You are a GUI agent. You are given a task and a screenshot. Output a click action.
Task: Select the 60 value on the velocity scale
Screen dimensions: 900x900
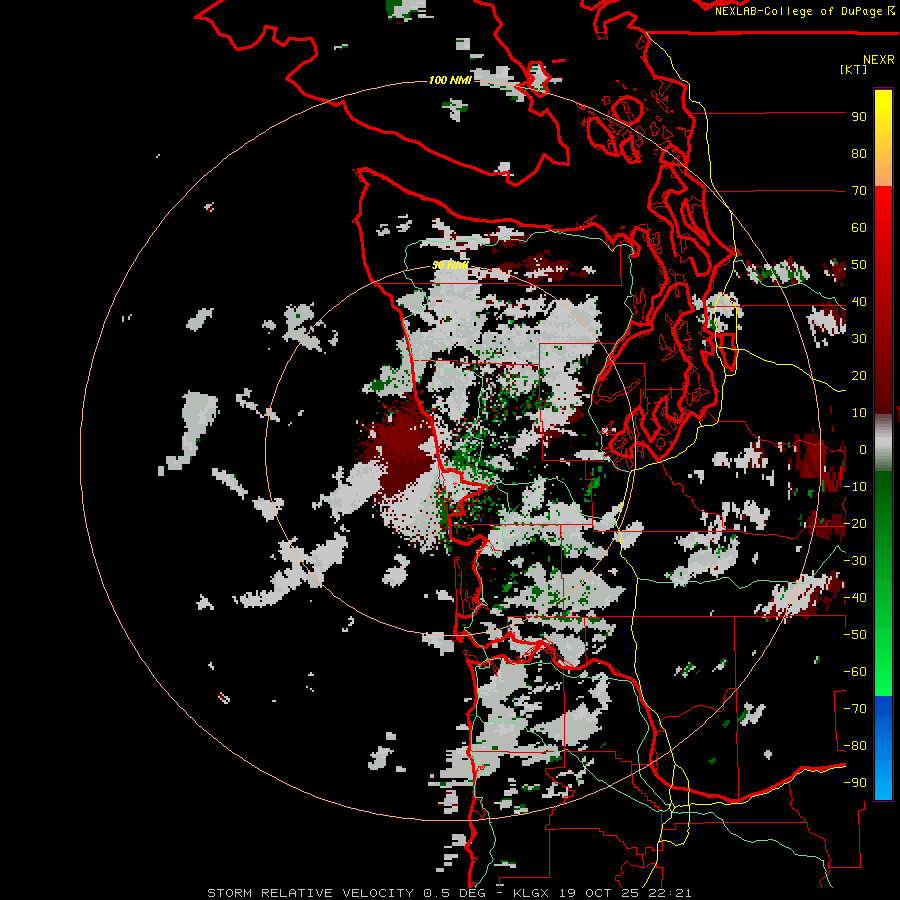[x=859, y=228]
